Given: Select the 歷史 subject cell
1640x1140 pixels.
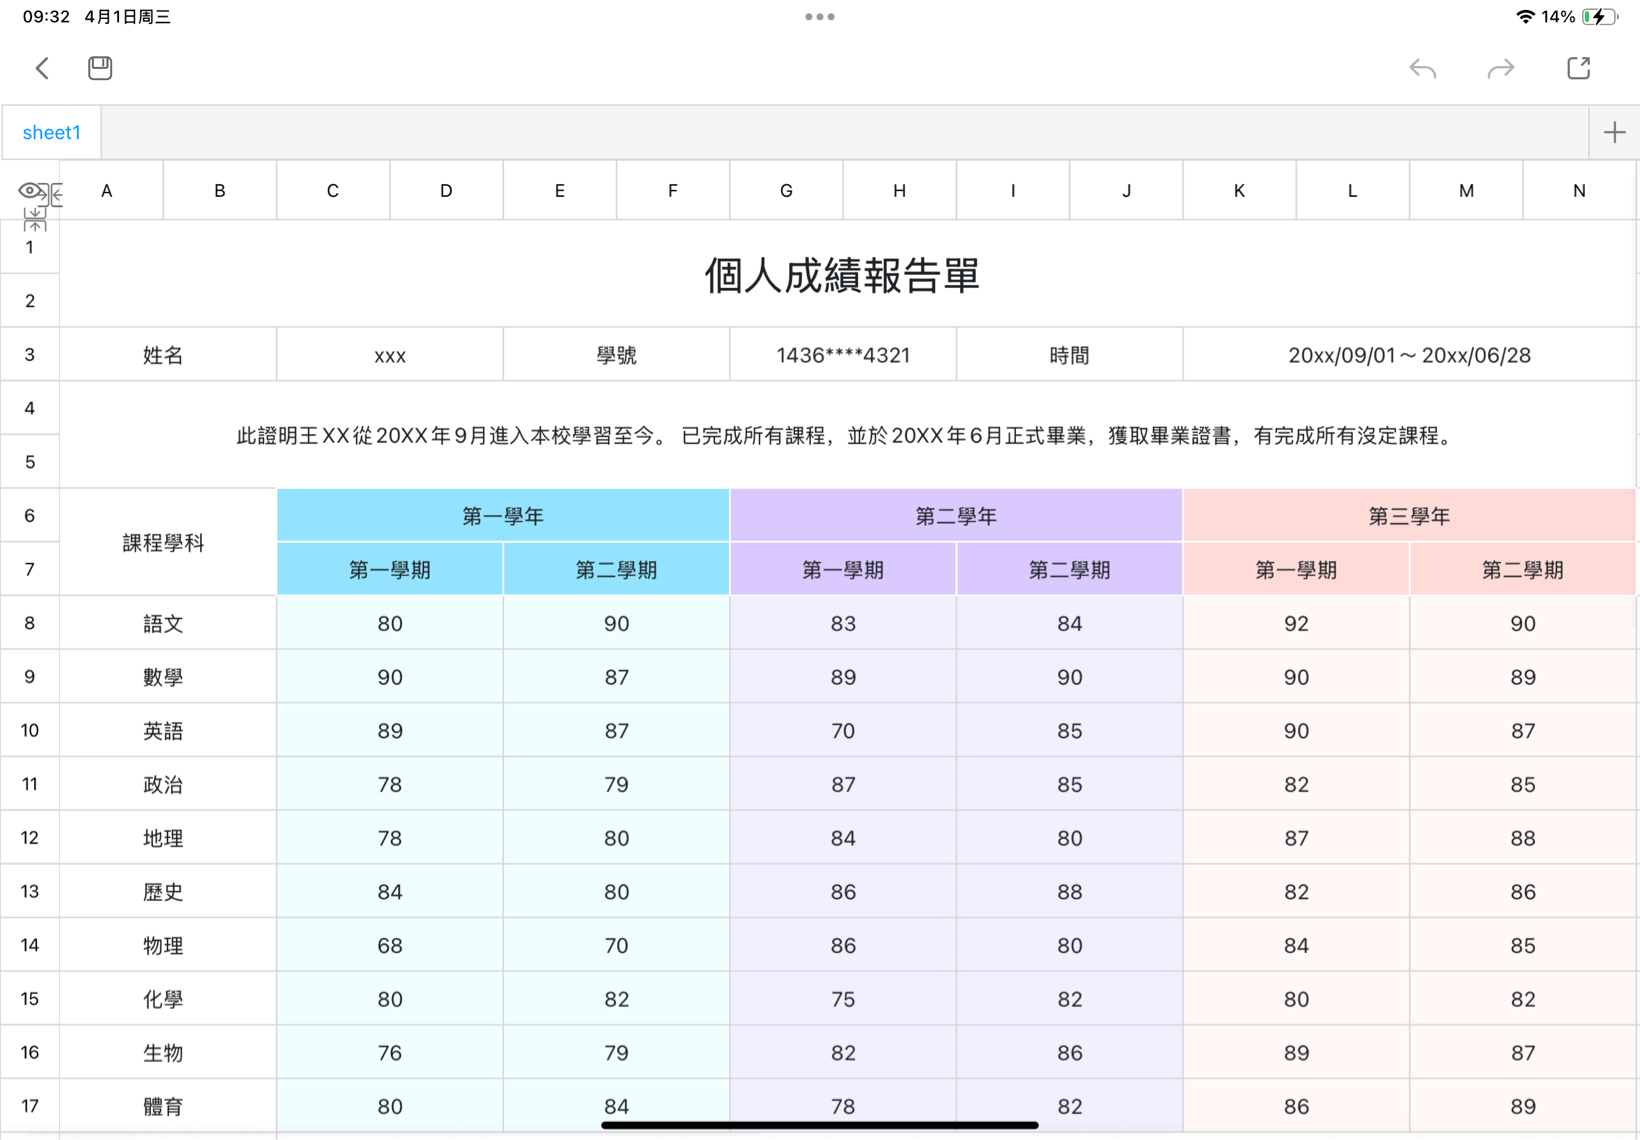Looking at the screenshot, I should coord(163,891).
